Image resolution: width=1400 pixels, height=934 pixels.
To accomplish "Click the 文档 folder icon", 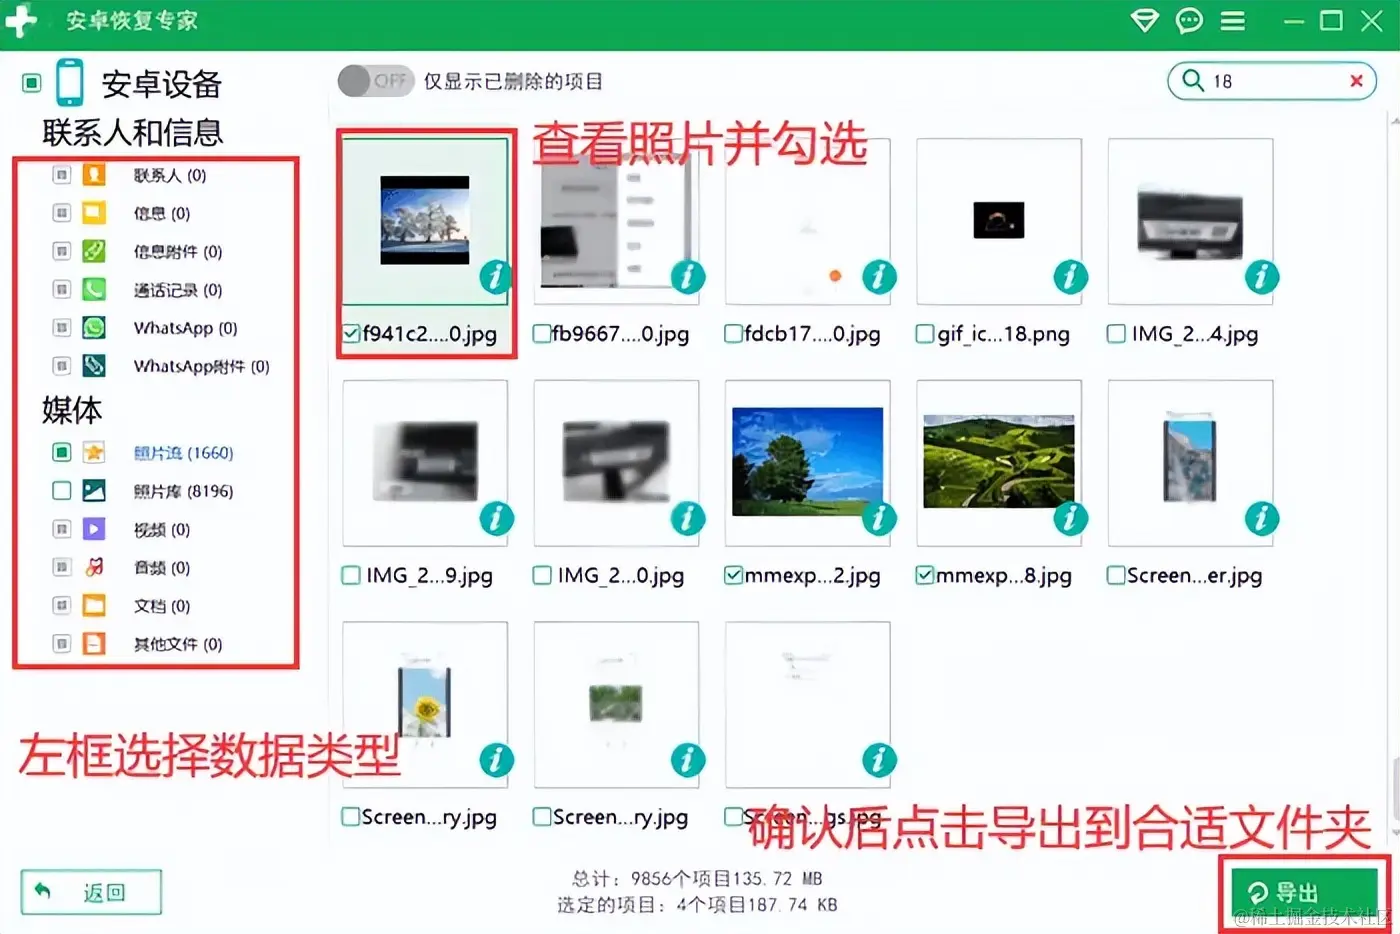I will coord(94,605).
